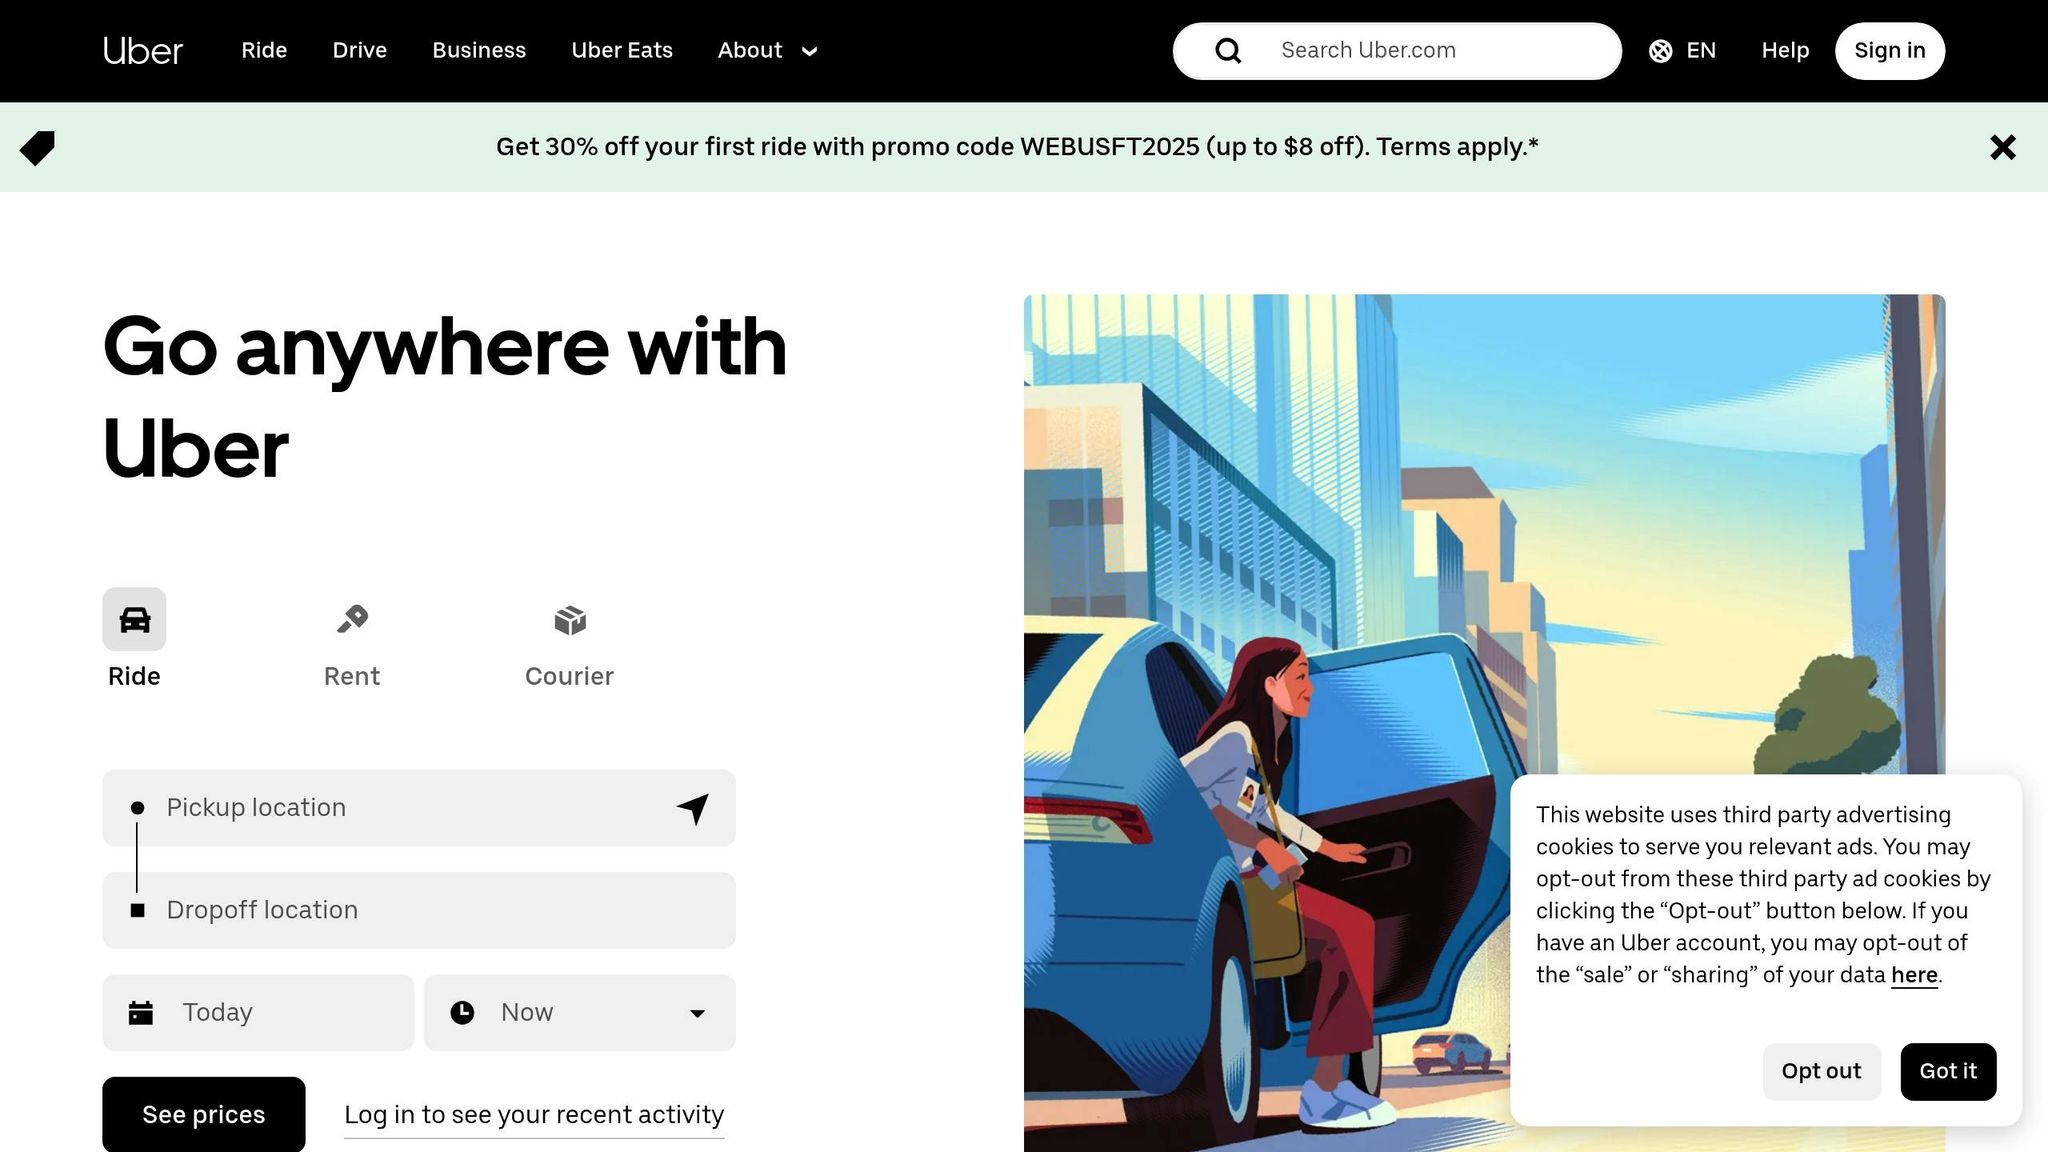The height and width of the screenshot is (1152, 2048).
Task: Select the Rent tab label
Action: [352, 677]
